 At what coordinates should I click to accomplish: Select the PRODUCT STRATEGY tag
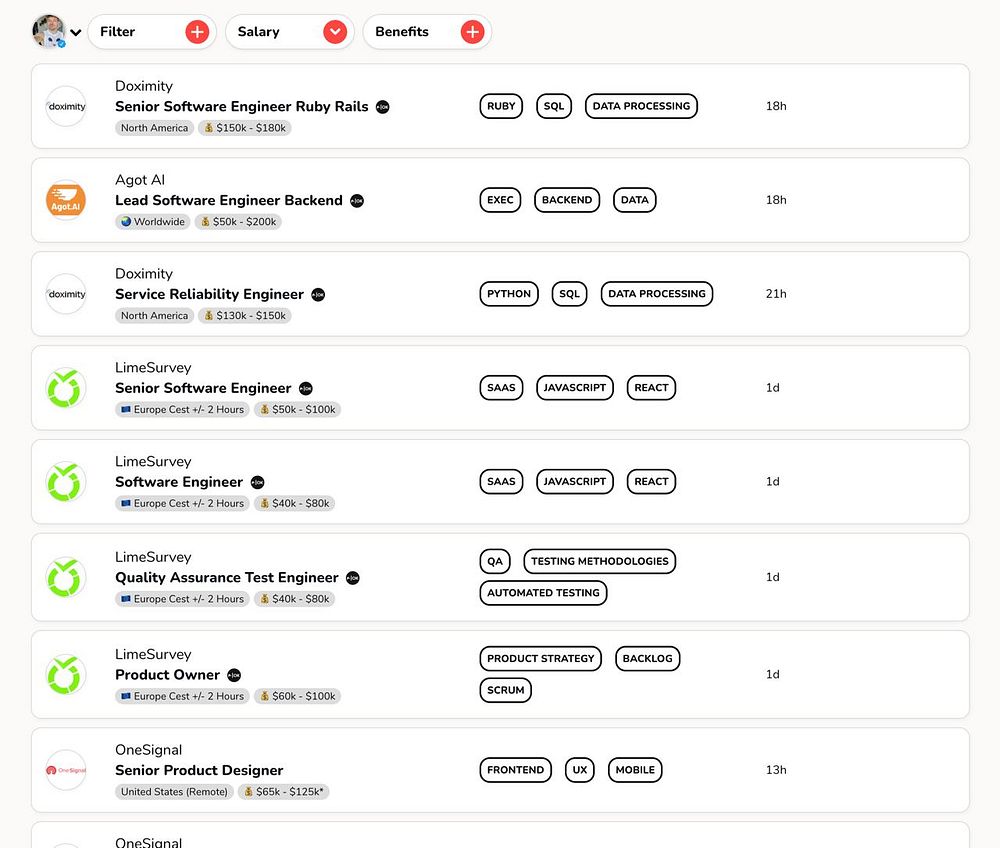(x=541, y=659)
